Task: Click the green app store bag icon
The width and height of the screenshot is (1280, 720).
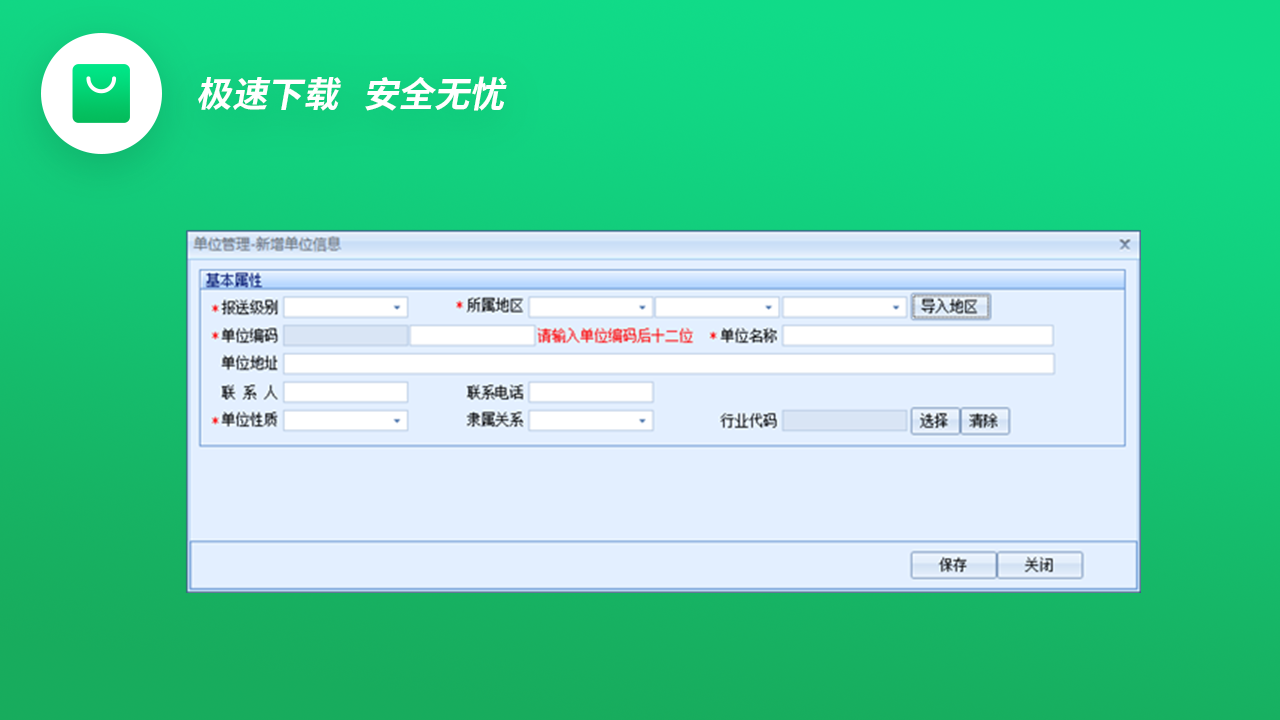Action: click(x=101, y=92)
